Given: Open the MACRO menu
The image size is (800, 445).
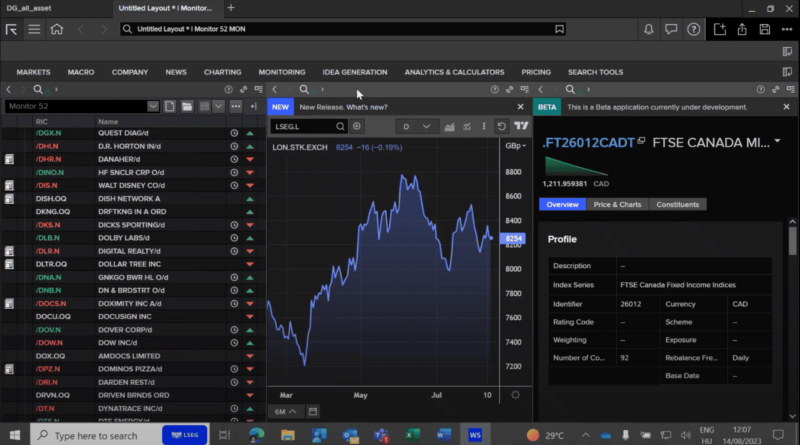Looking at the screenshot, I should pyautogui.click(x=81, y=72).
